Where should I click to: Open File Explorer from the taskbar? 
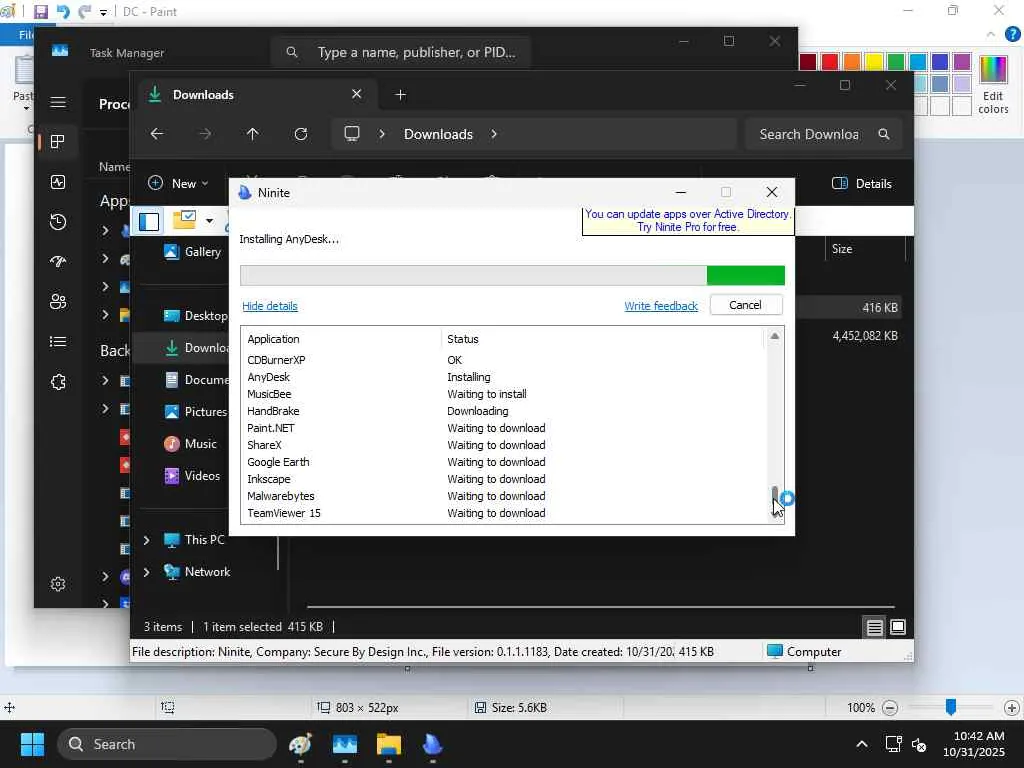pyautogui.click(x=389, y=744)
